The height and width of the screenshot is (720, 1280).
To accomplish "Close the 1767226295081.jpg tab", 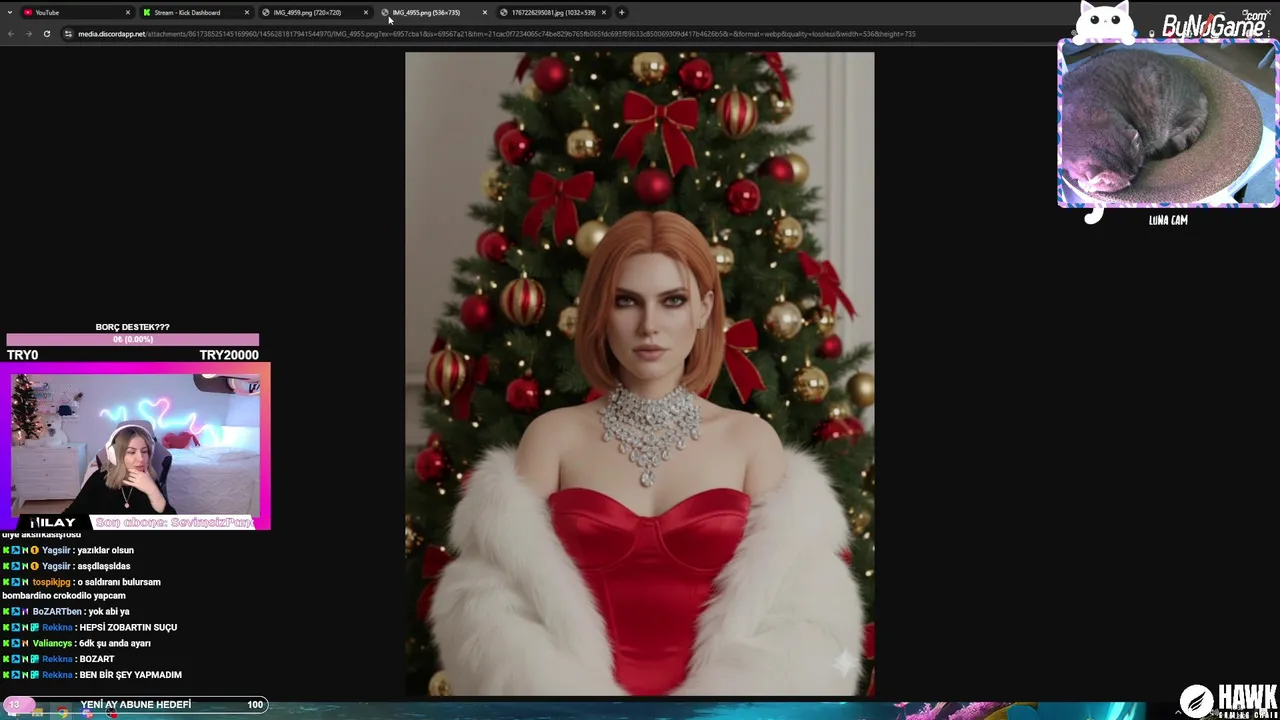I will (604, 13).
